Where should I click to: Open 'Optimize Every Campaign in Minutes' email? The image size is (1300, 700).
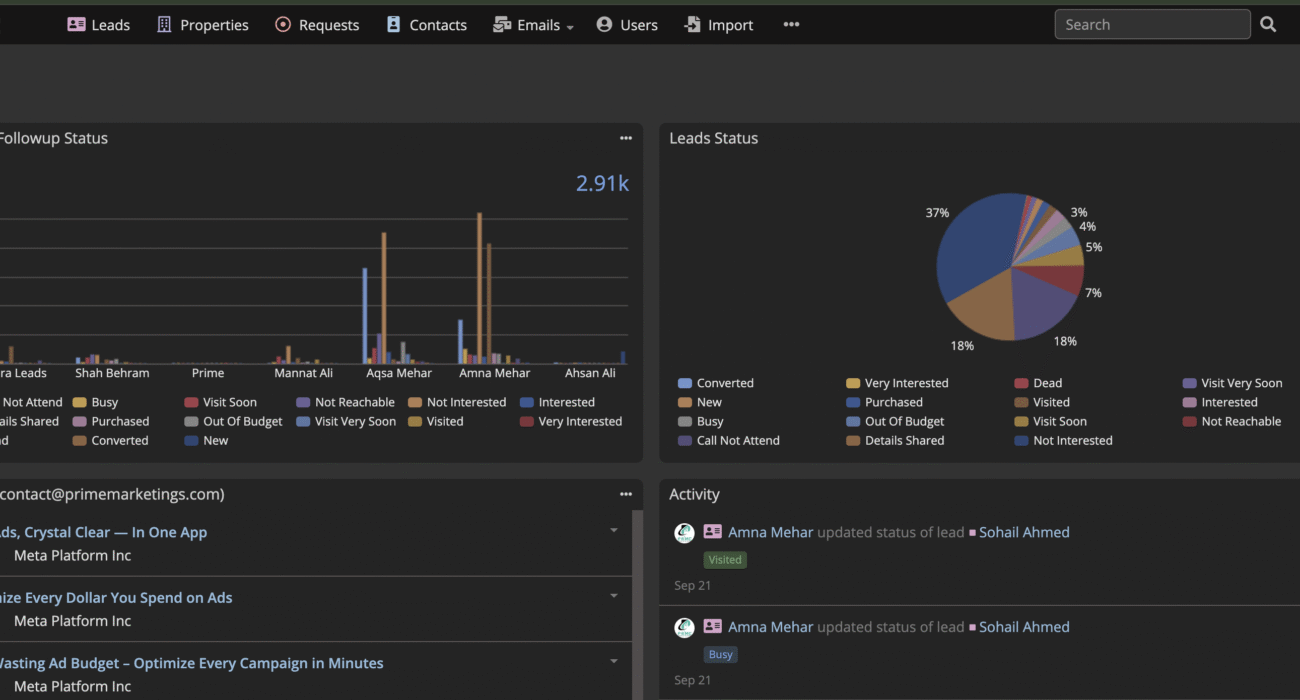(190, 663)
